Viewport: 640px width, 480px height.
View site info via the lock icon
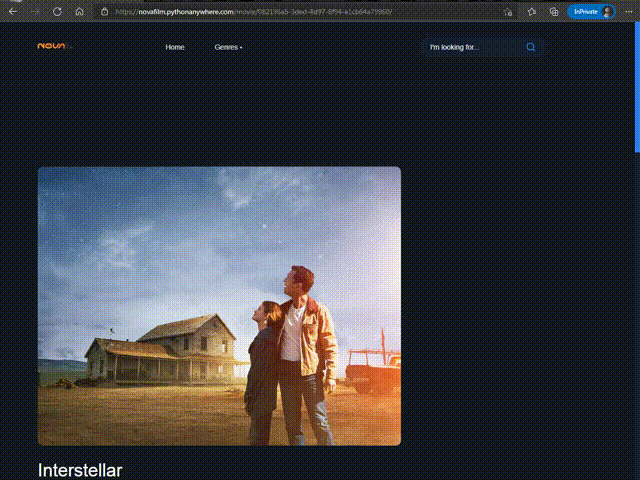104,12
